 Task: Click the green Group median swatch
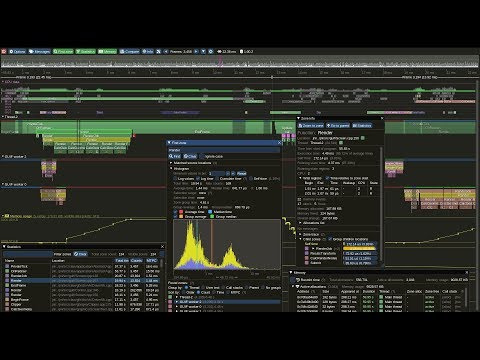point(212,217)
